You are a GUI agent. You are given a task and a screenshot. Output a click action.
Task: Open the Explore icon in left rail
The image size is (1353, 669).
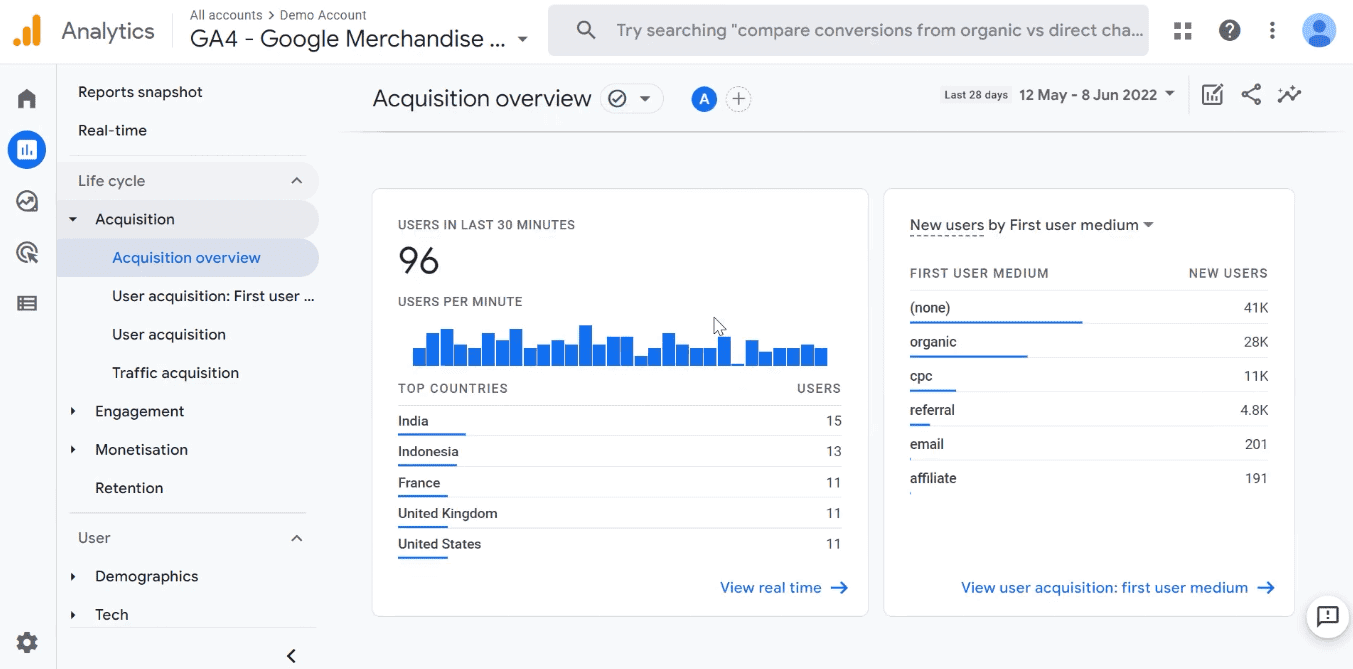click(x=27, y=201)
